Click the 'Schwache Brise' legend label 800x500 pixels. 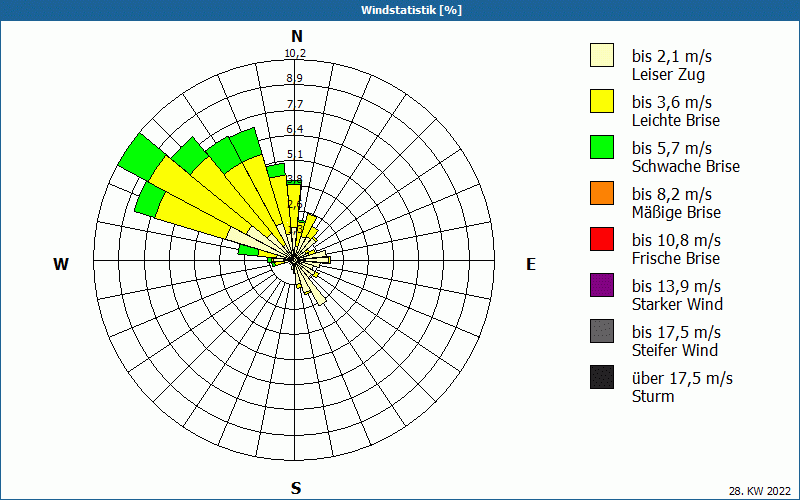click(686, 166)
